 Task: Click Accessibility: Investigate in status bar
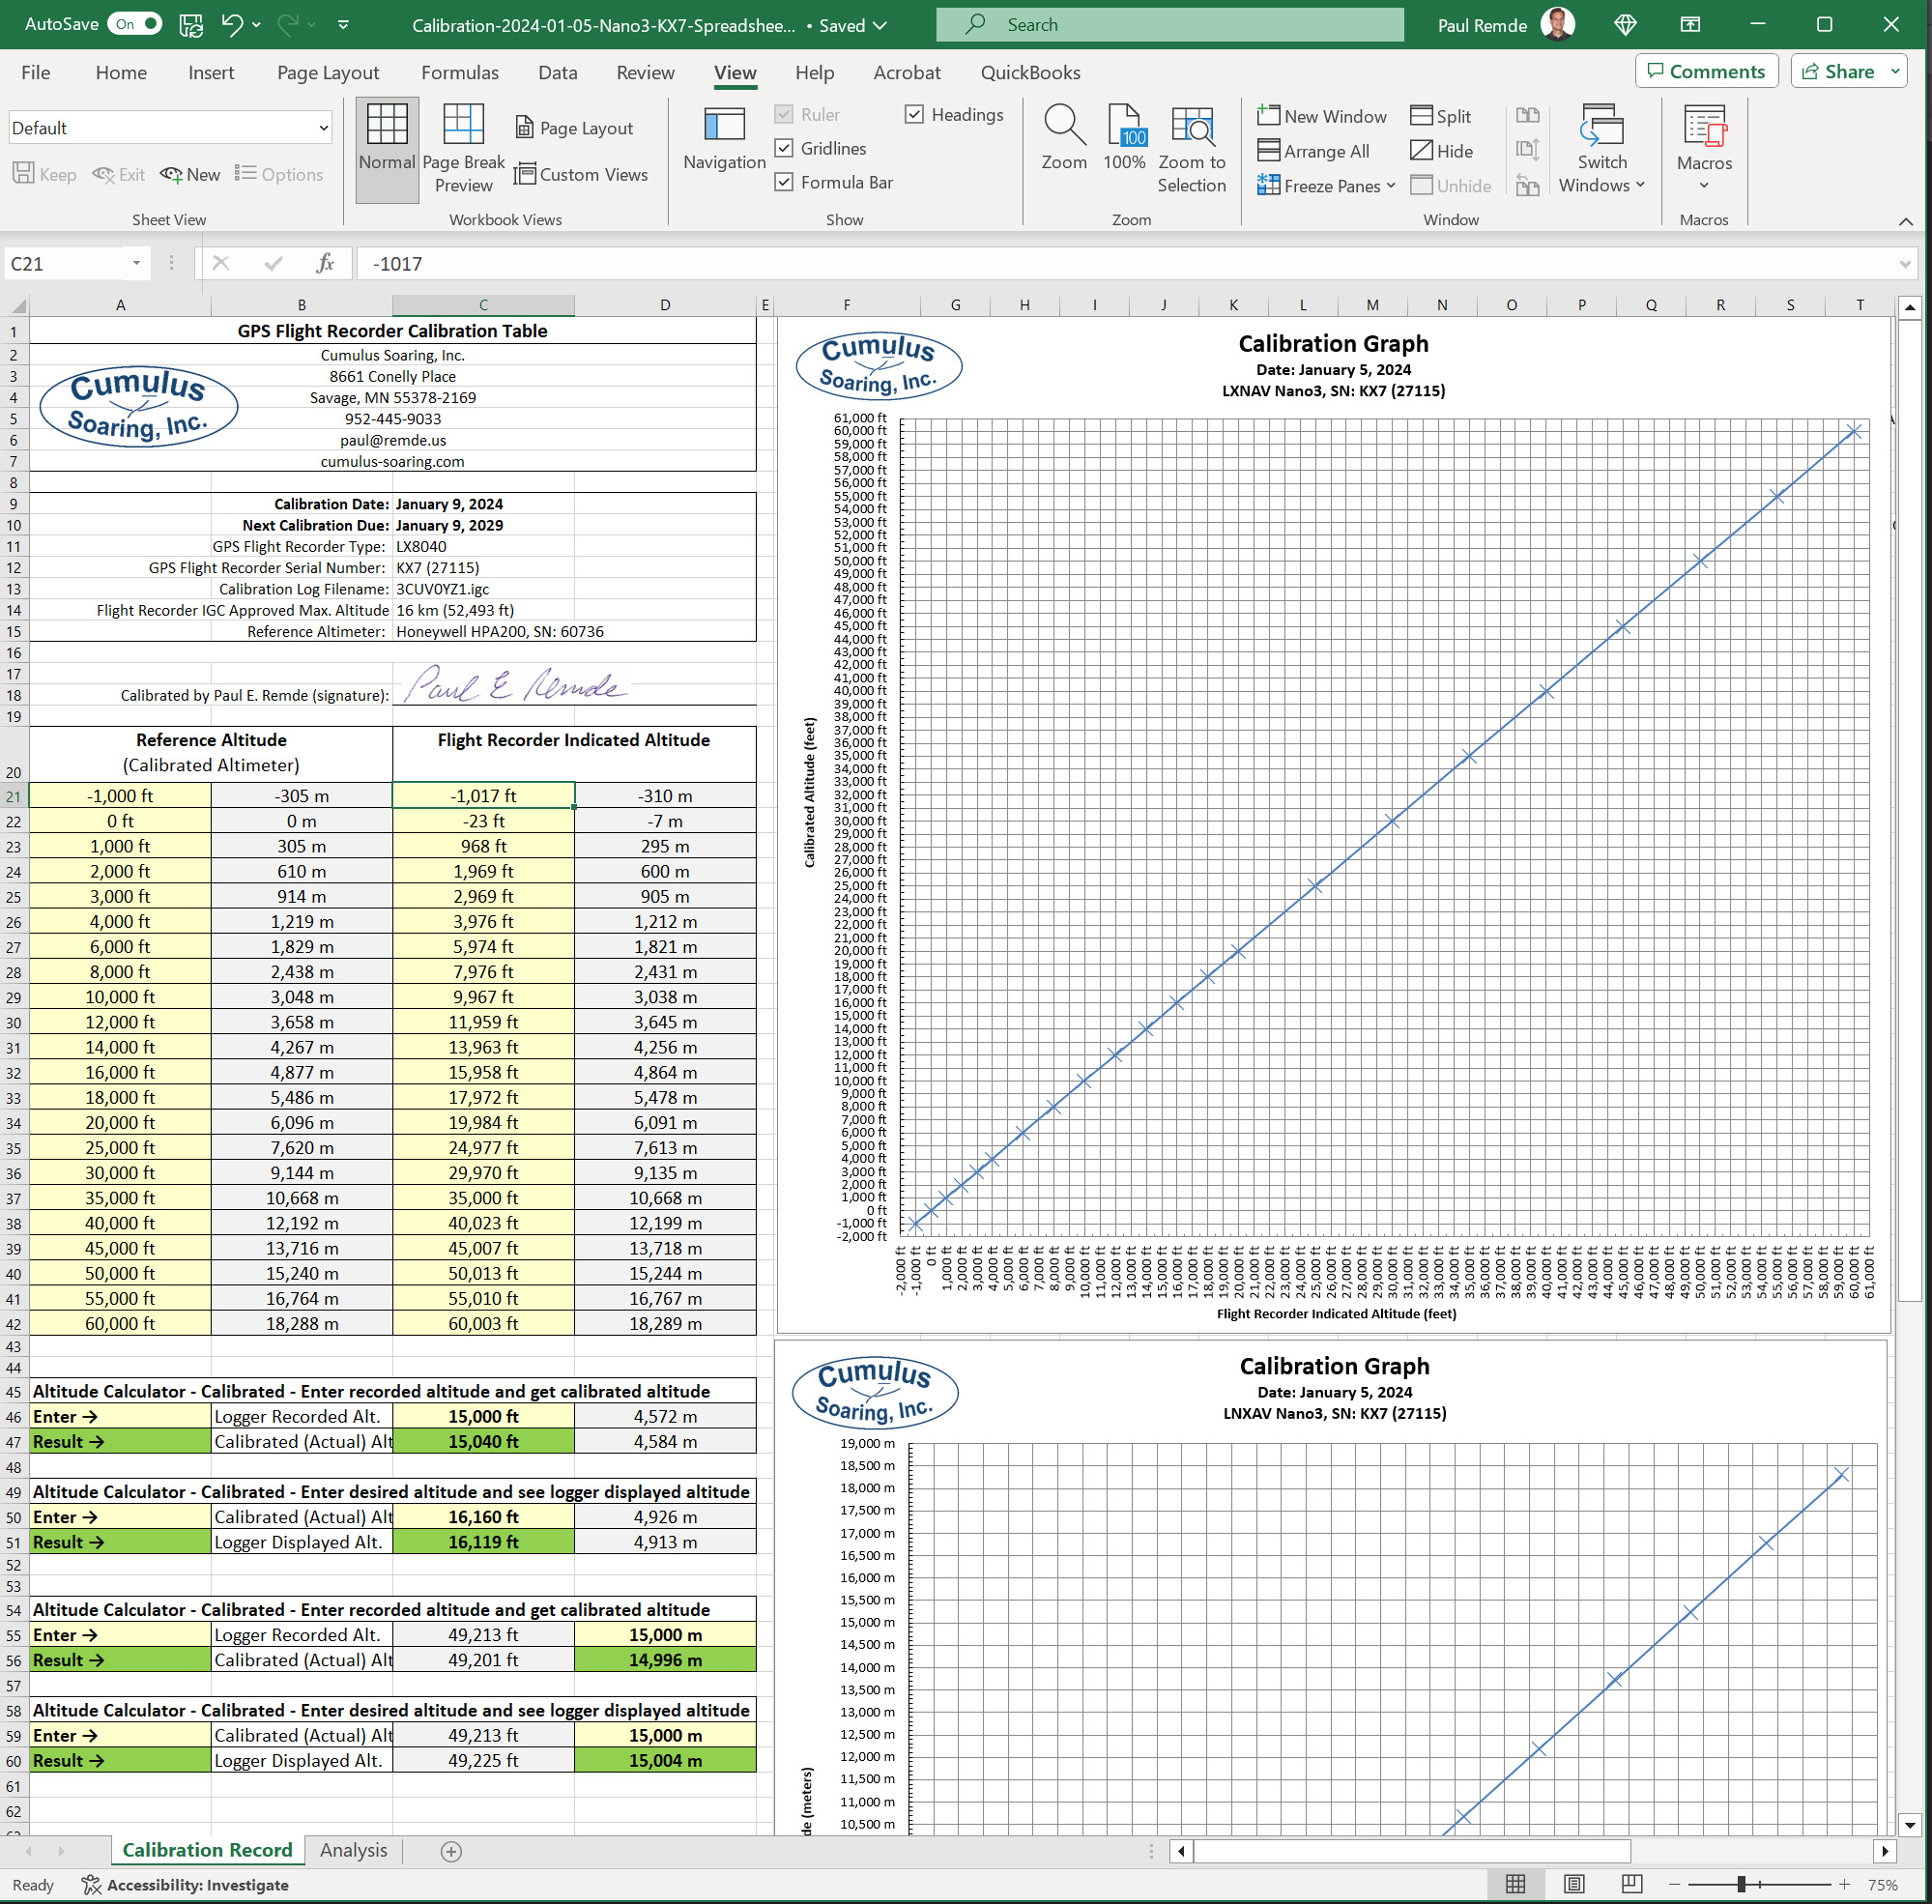[185, 1884]
